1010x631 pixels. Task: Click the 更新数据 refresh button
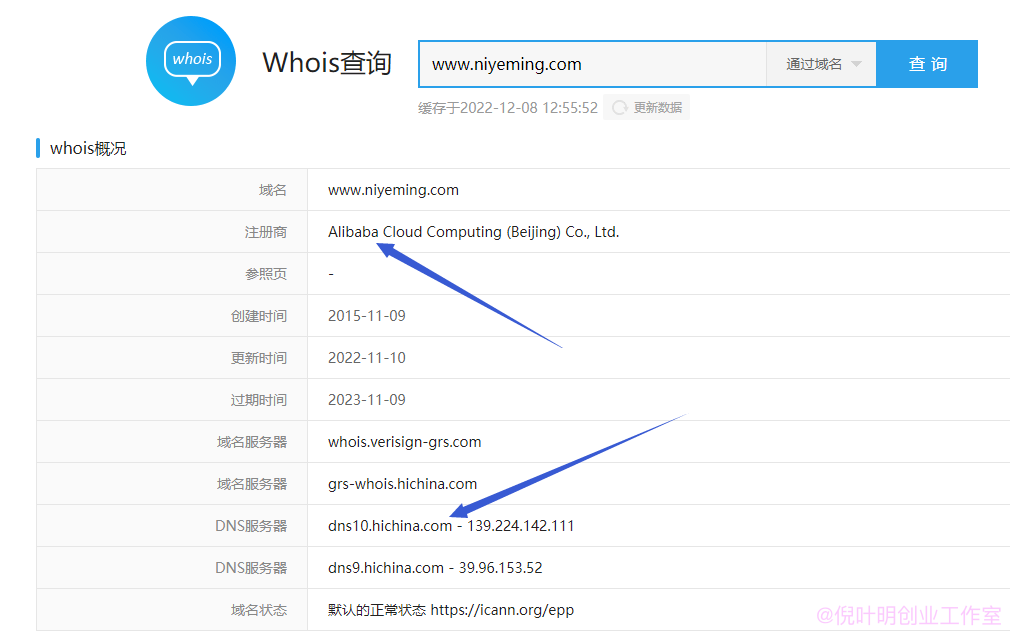click(646, 108)
